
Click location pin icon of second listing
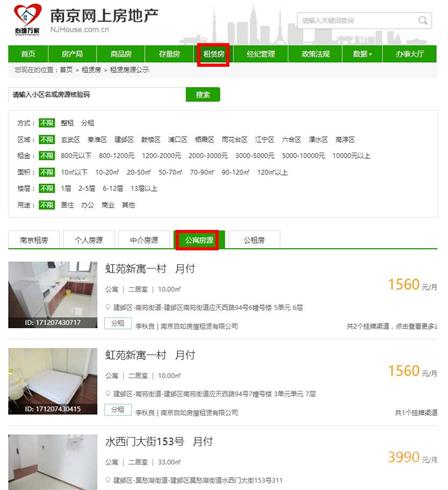click(108, 394)
